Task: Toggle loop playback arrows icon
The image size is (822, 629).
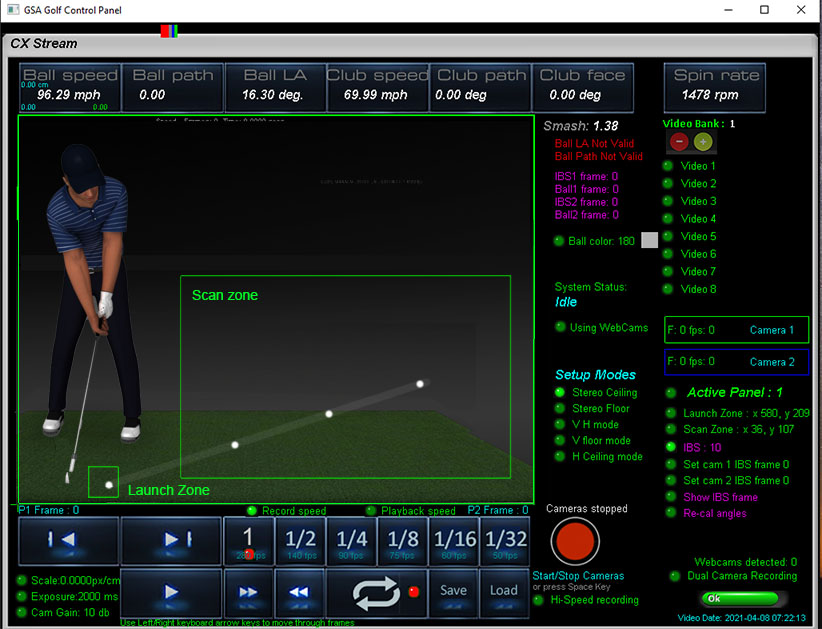Action: (x=375, y=593)
